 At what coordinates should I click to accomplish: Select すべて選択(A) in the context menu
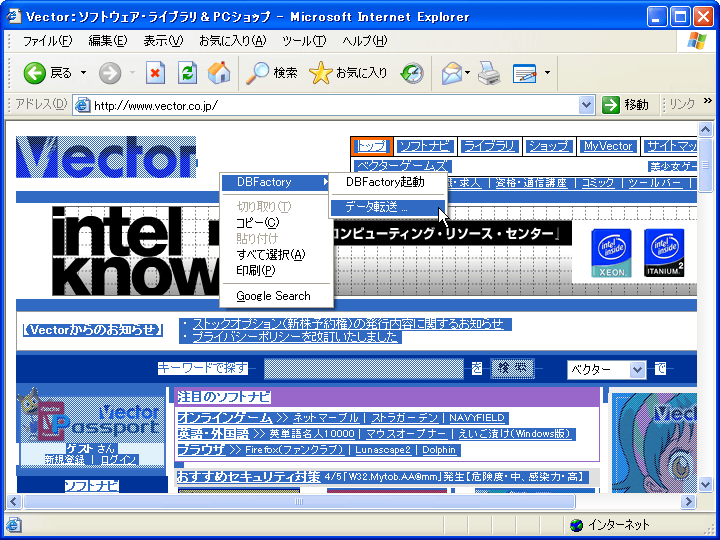click(276, 254)
